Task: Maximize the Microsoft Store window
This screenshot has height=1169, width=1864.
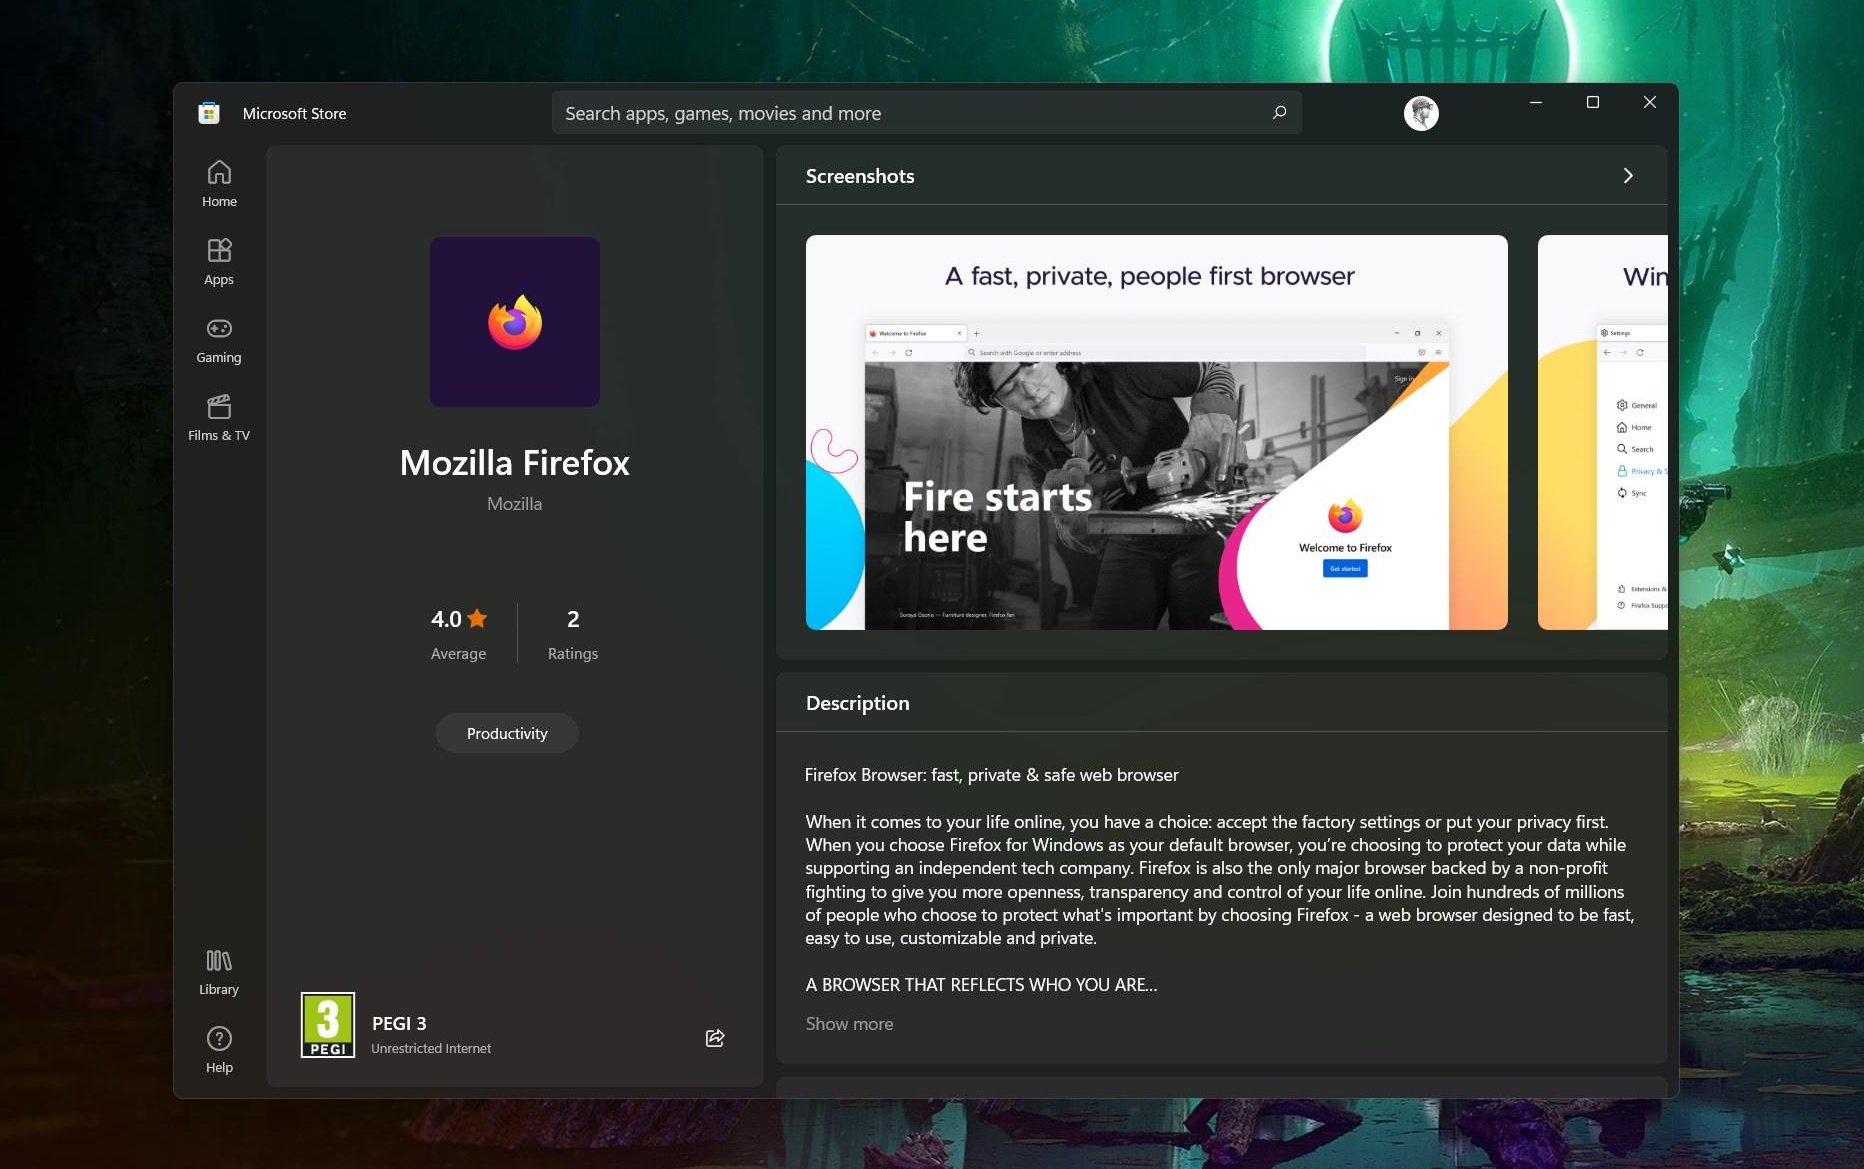Action: pyautogui.click(x=1593, y=102)
